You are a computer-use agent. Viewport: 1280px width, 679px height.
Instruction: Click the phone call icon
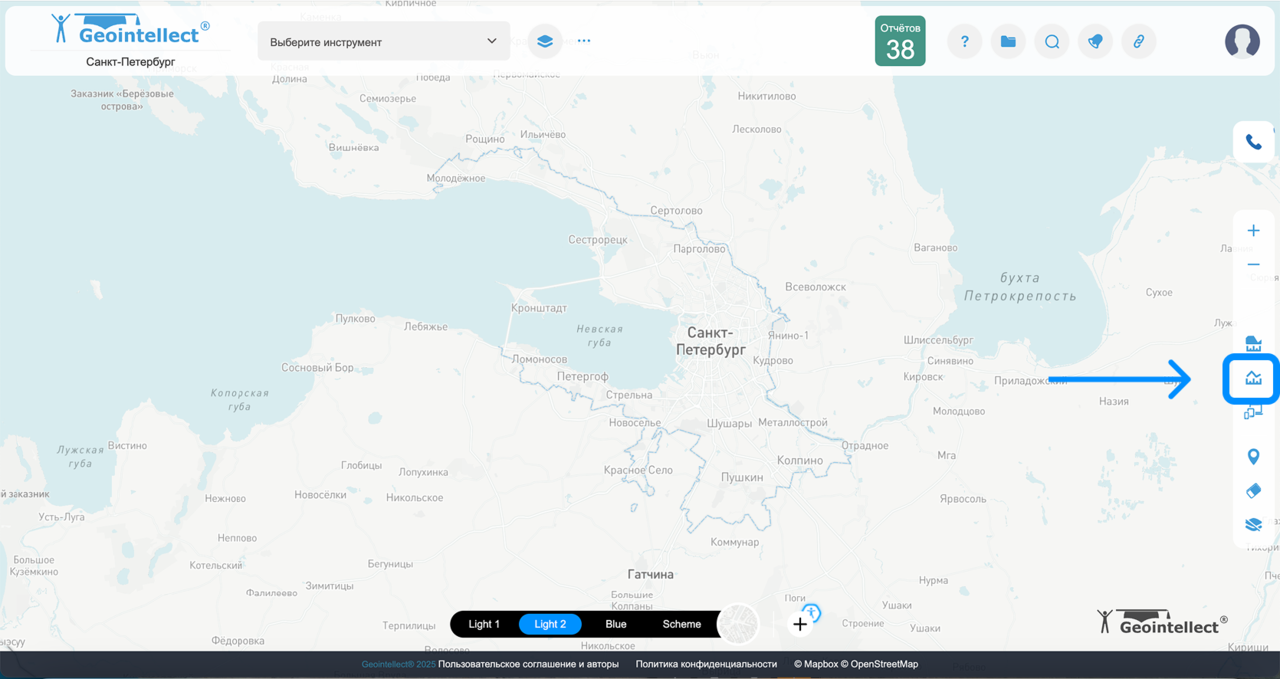[x=1253, y=142]
